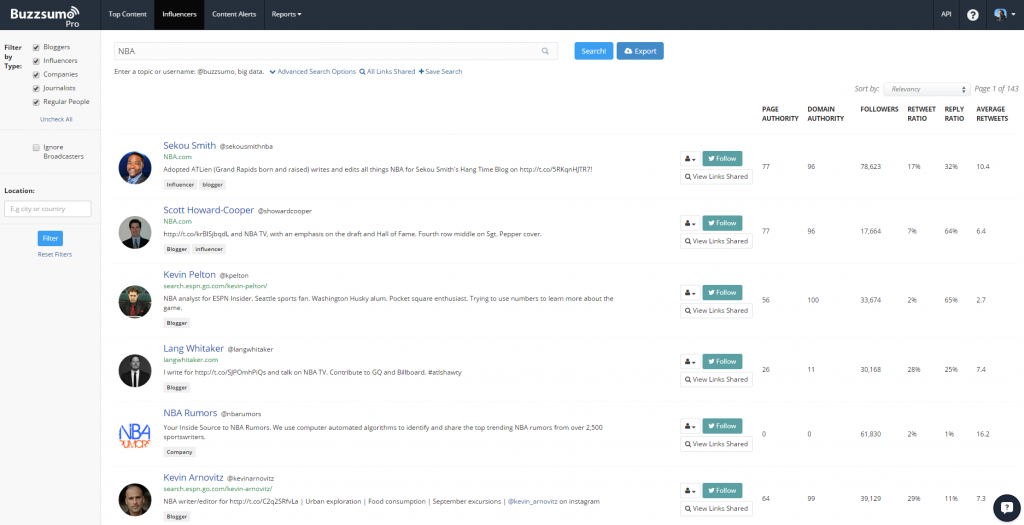Switch to the Top Content tab
This screenshot has height=525, width=1024.
coord(128,15)
